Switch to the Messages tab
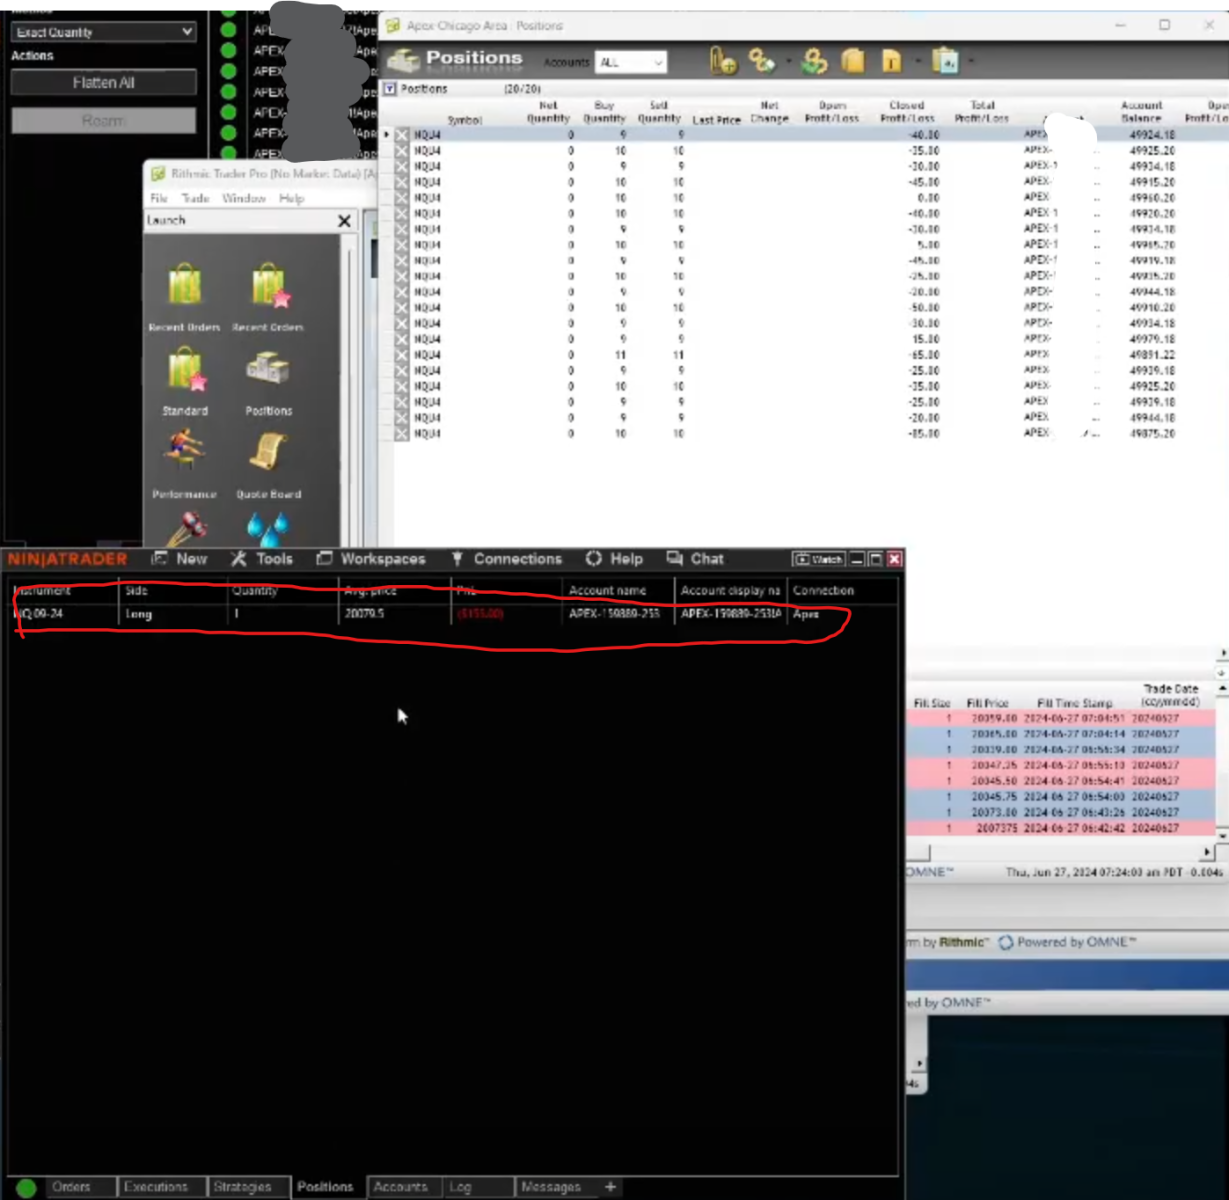1229x1200 pixels. 550,1187
